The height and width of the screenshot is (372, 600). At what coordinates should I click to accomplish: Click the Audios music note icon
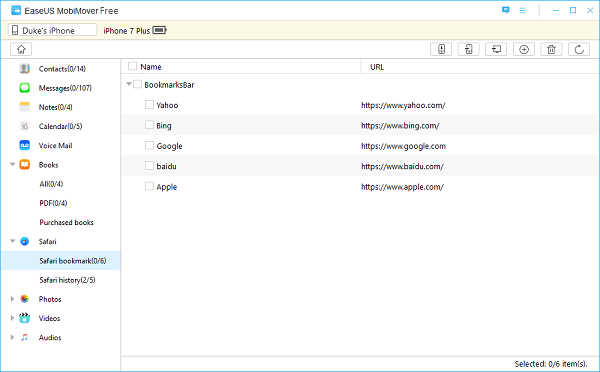[x=24, y=337]
